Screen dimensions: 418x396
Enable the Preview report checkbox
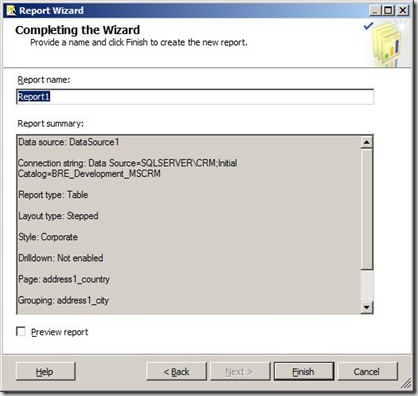point(21,332)
